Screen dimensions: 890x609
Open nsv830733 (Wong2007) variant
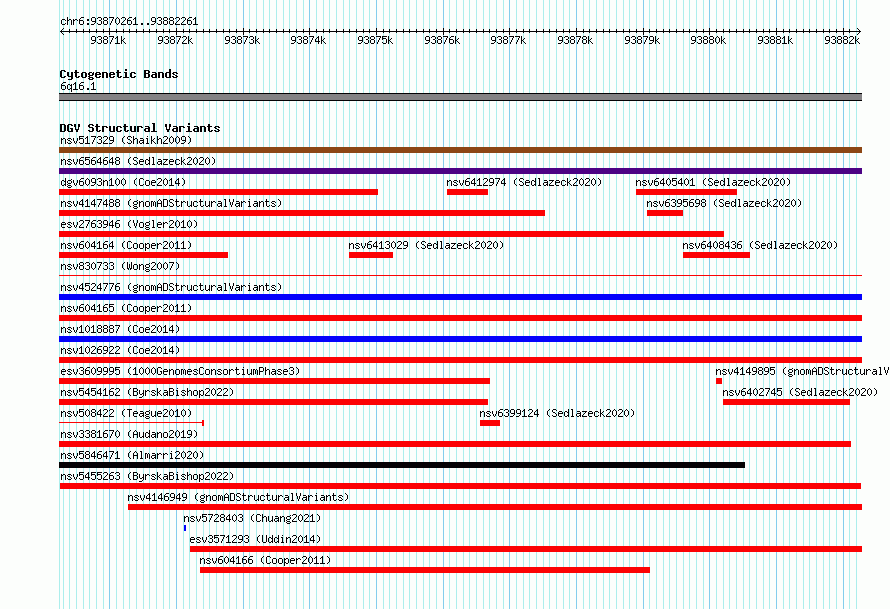pos(120,266)
